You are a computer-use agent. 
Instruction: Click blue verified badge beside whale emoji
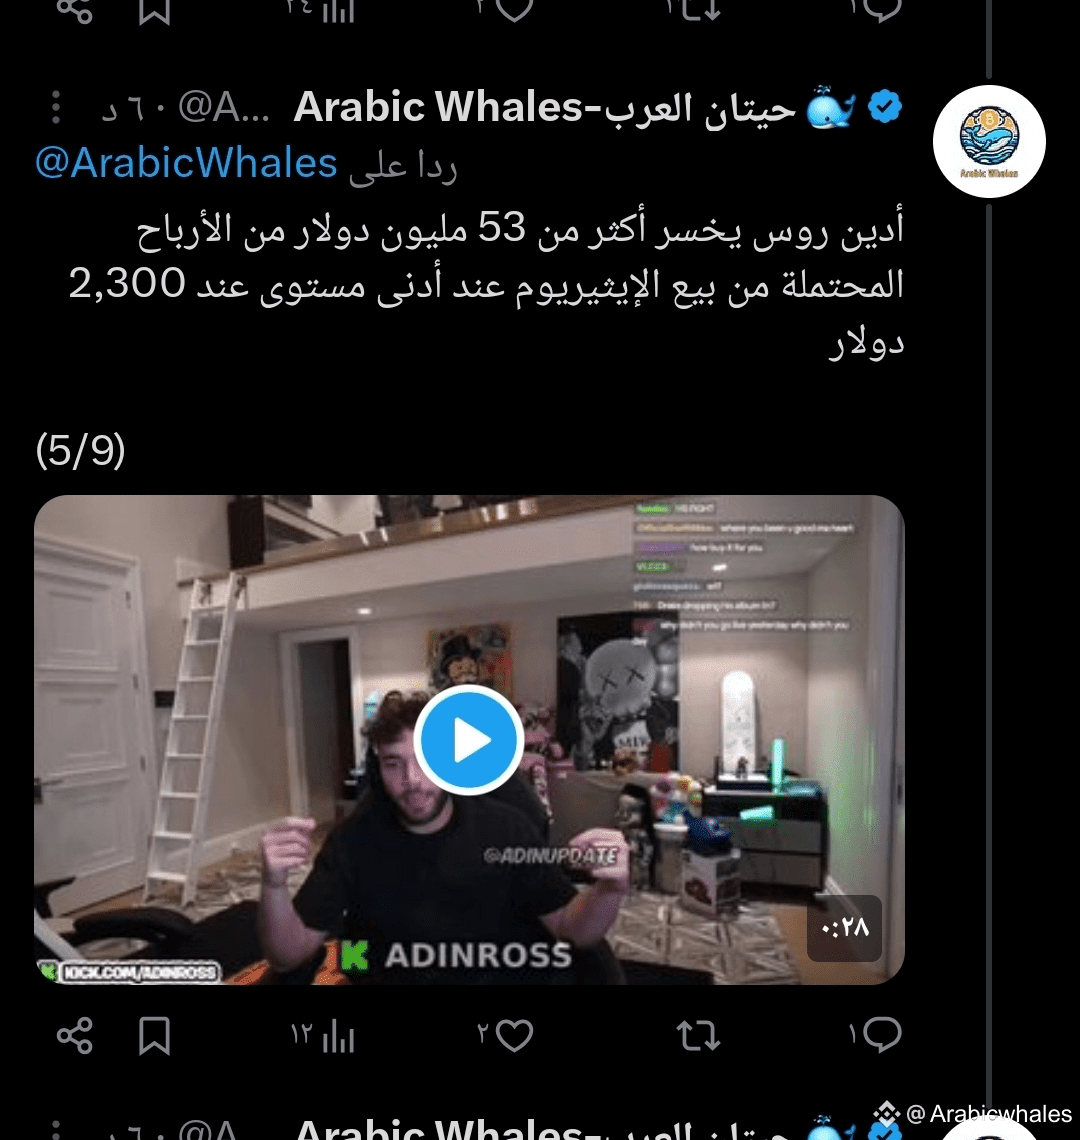(x=884, y=107)
